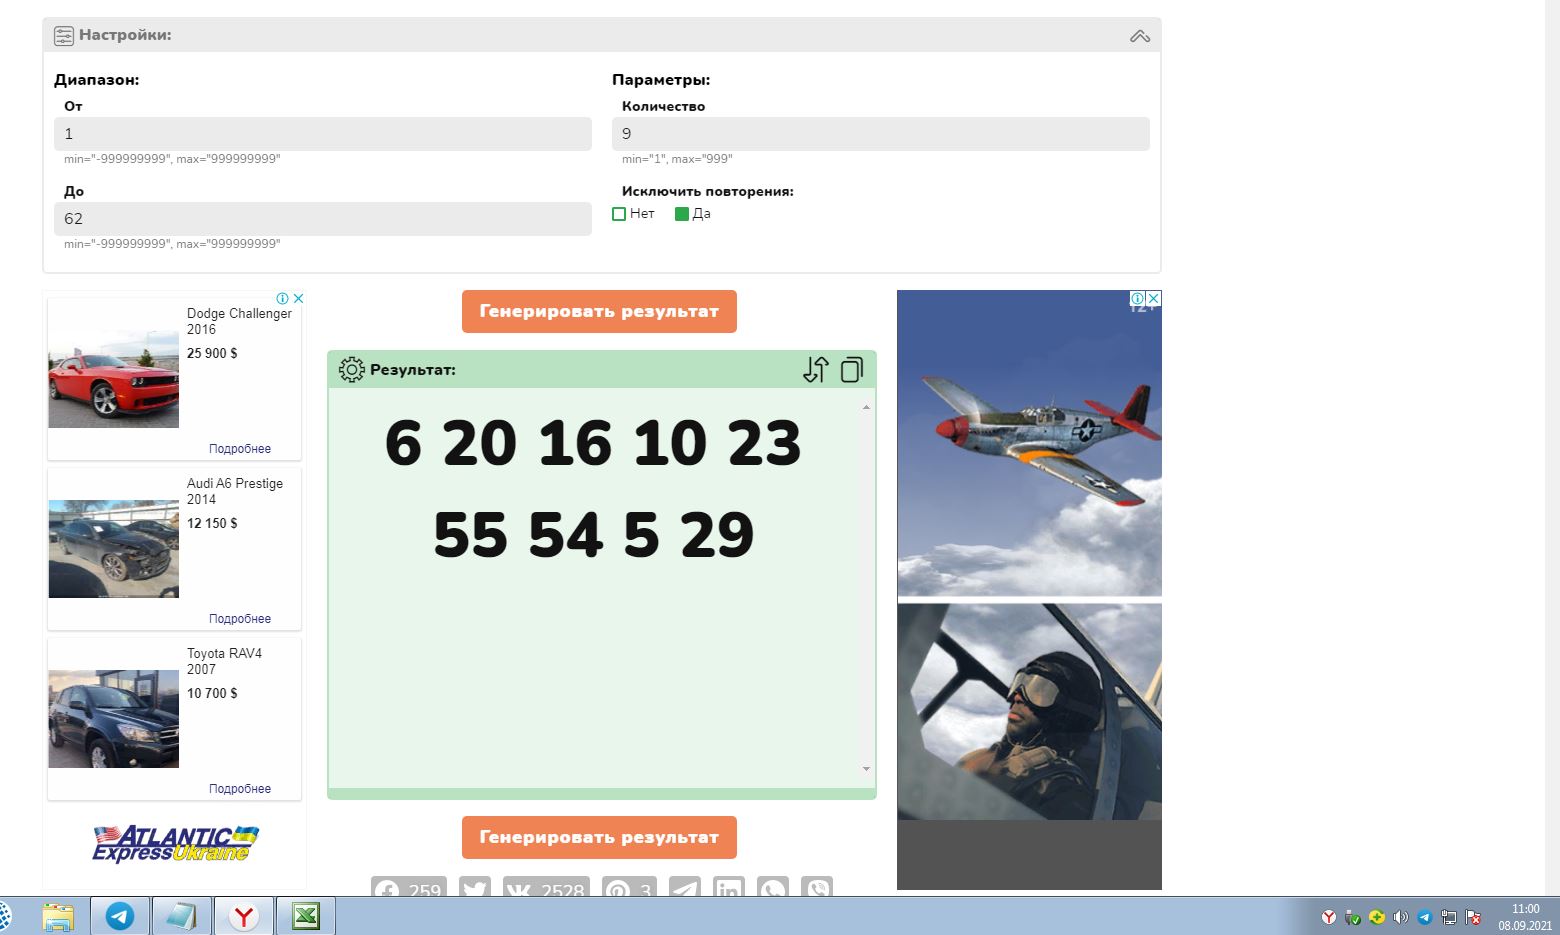Click the Audi A6 Prestige 2014 title text

(x=235, y=491)
